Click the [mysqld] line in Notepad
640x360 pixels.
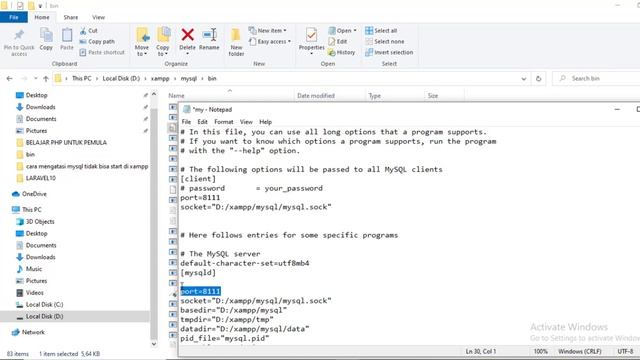198,273
